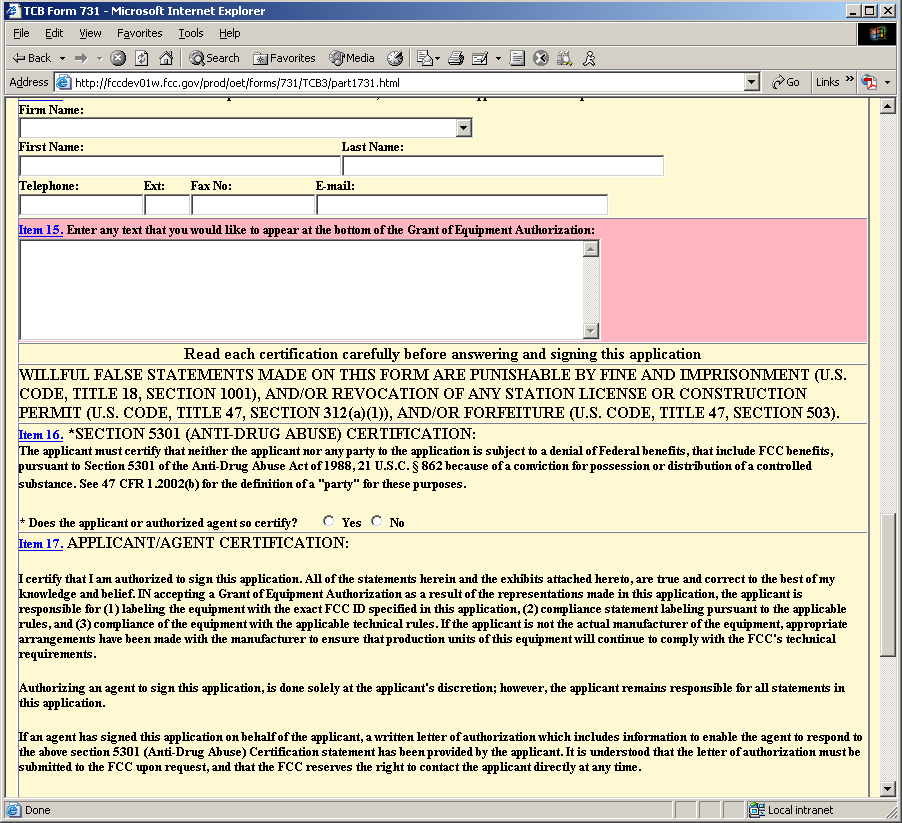Click the IE icon in title bar
902x823 pixels.
click(13, 10)
